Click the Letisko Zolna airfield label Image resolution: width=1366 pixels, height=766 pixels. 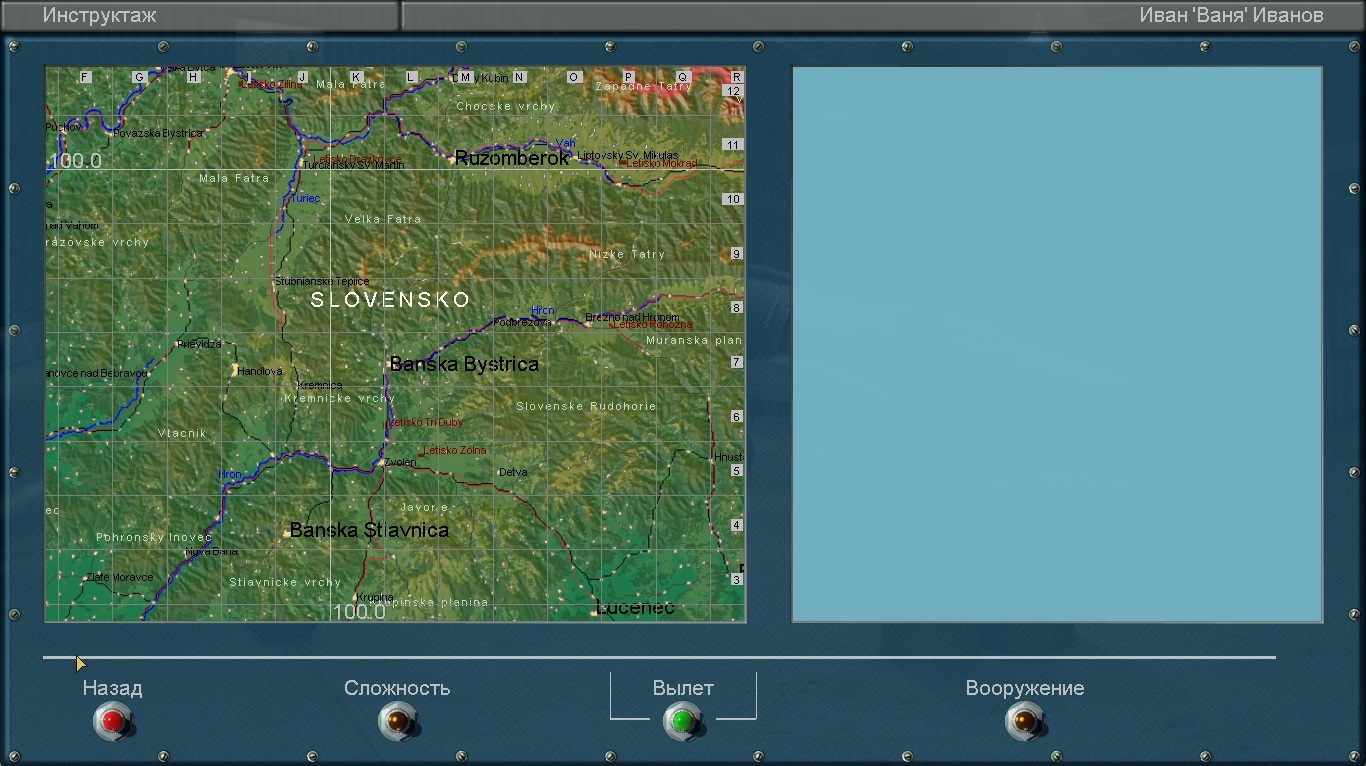coord(455,451)
